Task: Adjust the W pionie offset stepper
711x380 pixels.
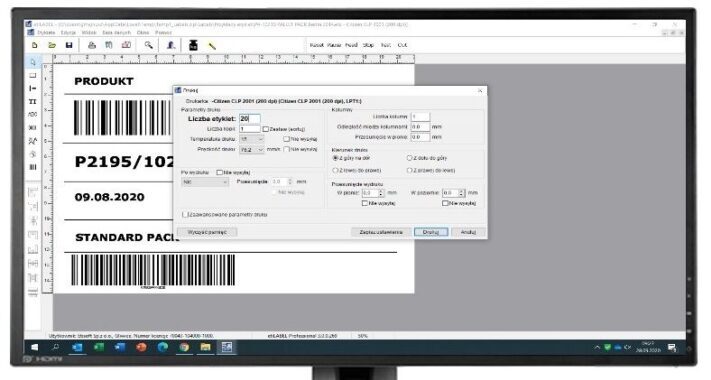Action: [381, 193]
